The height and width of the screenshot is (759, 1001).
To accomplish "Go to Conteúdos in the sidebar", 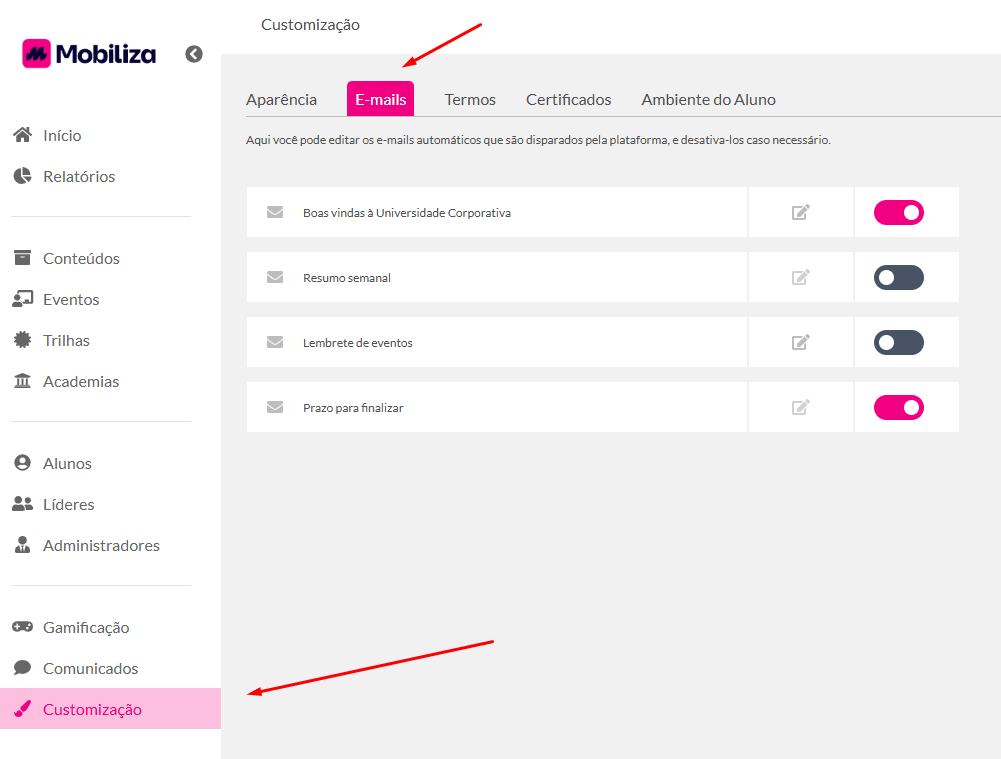I will click(81, 258).
